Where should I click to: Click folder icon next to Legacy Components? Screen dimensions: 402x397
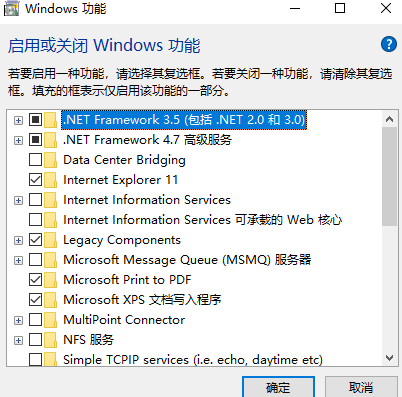50,240
